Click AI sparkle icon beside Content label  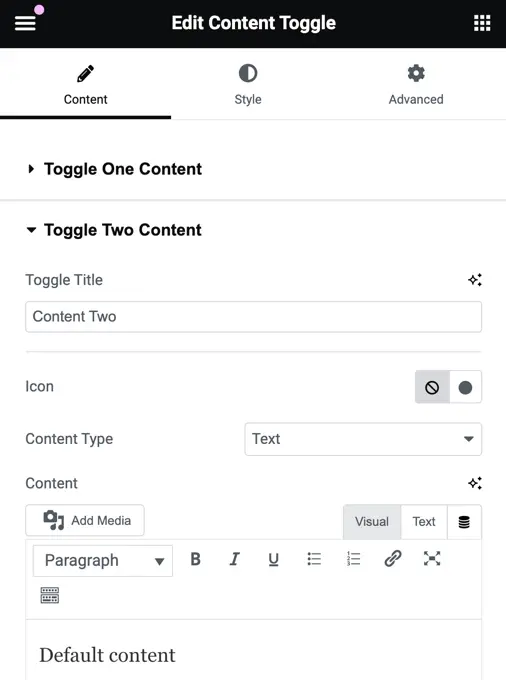(x=475, y=483)
